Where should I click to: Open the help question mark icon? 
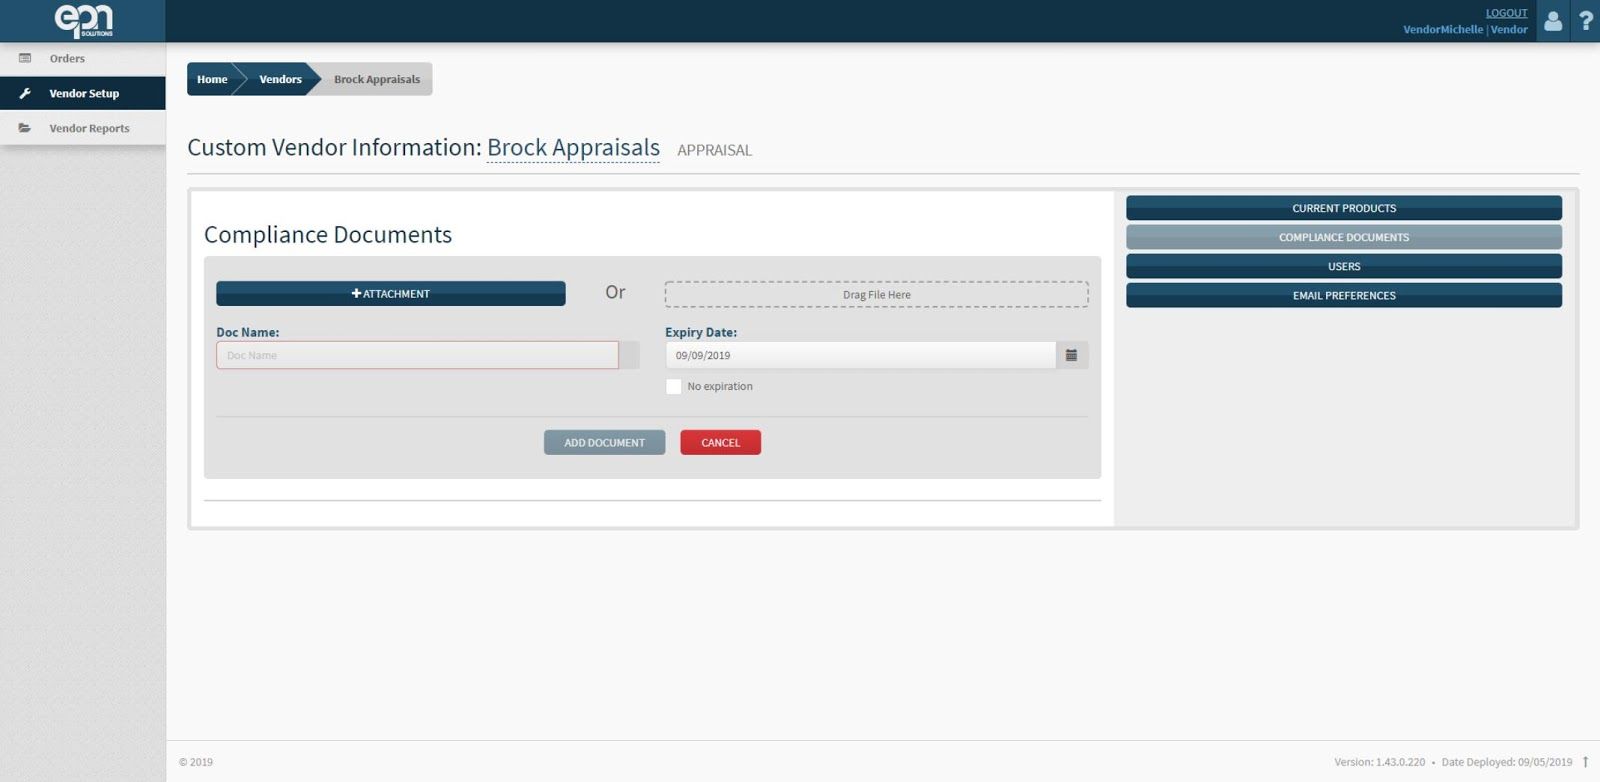click(x=1586, y=21)
